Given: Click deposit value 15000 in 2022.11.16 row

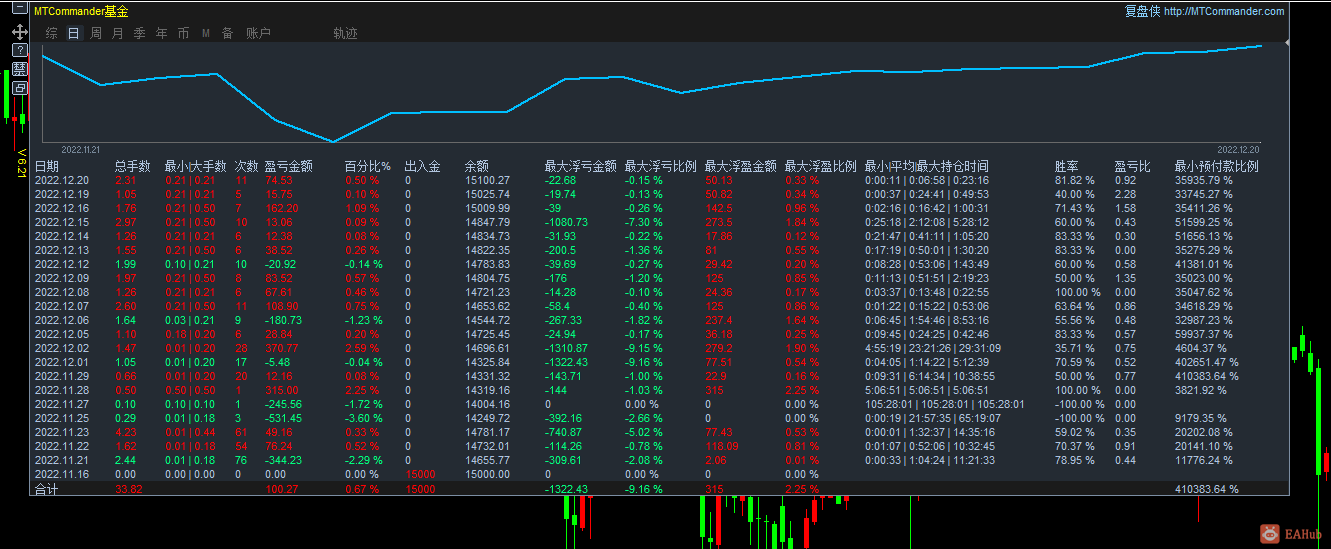Looking at the screenshot, I should (420, 474).
